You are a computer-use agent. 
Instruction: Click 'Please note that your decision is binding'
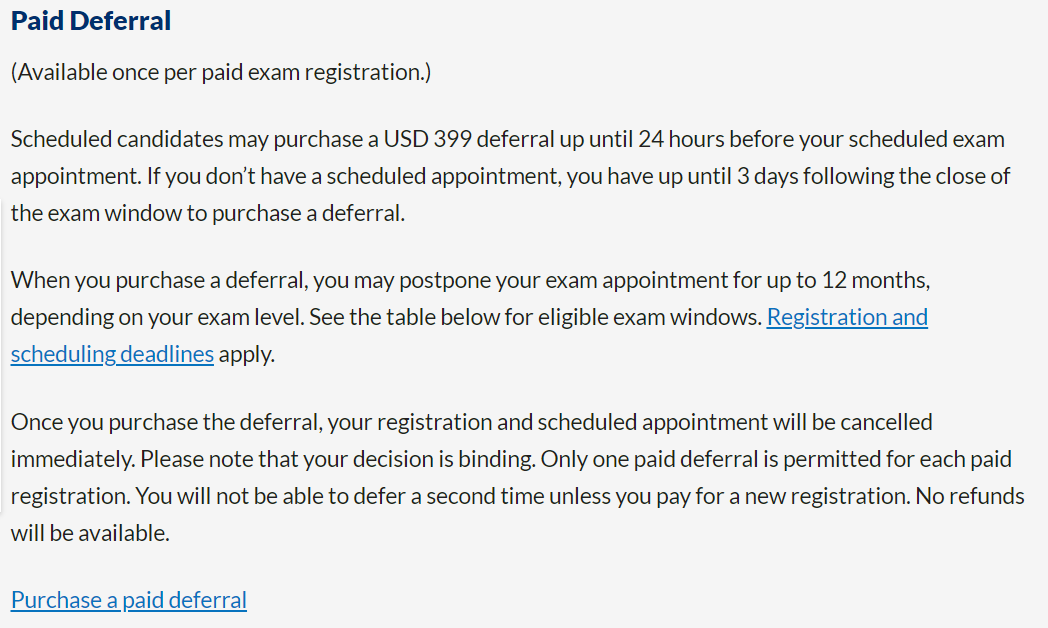(338, 460)
